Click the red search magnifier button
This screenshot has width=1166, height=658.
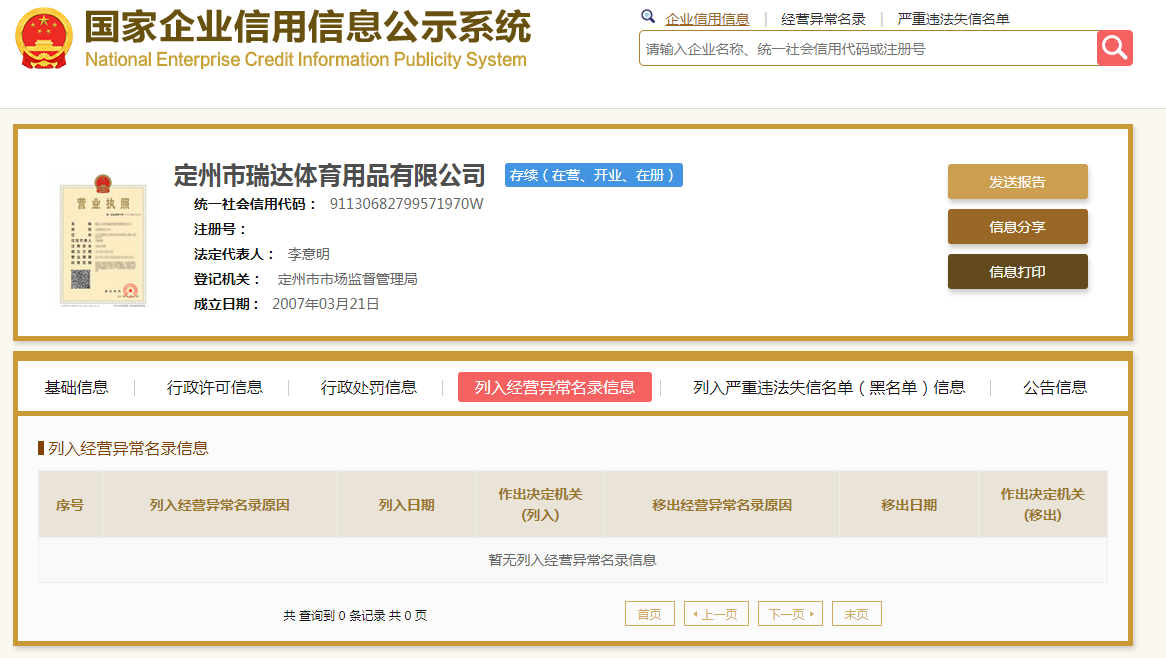point(1114,48)
